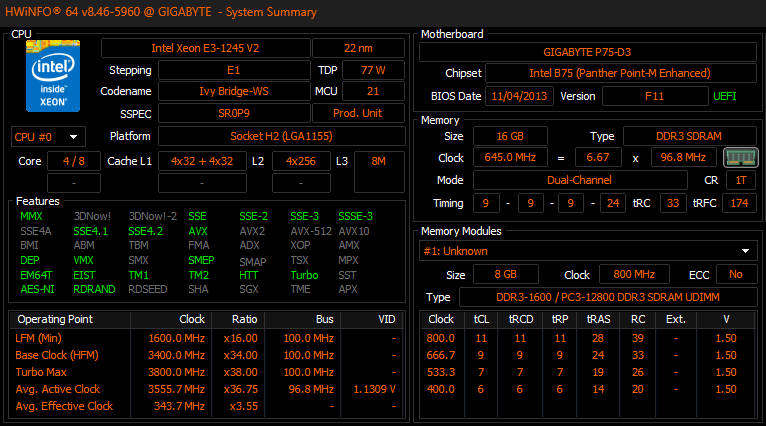Click the L2 cache value 4x256
Screen dimensions: 766x426
pyautogui.click(x=301, y=161)
